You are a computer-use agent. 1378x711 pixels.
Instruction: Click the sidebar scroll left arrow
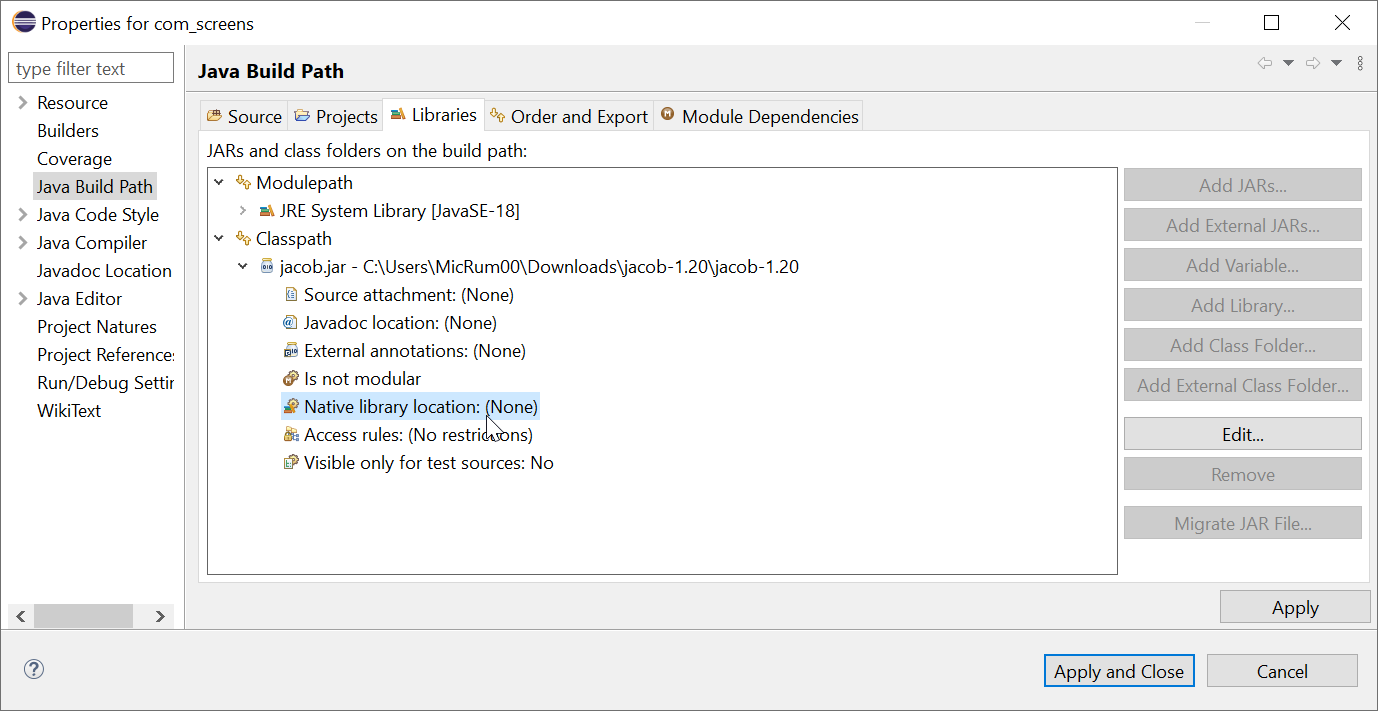(21, 616)
